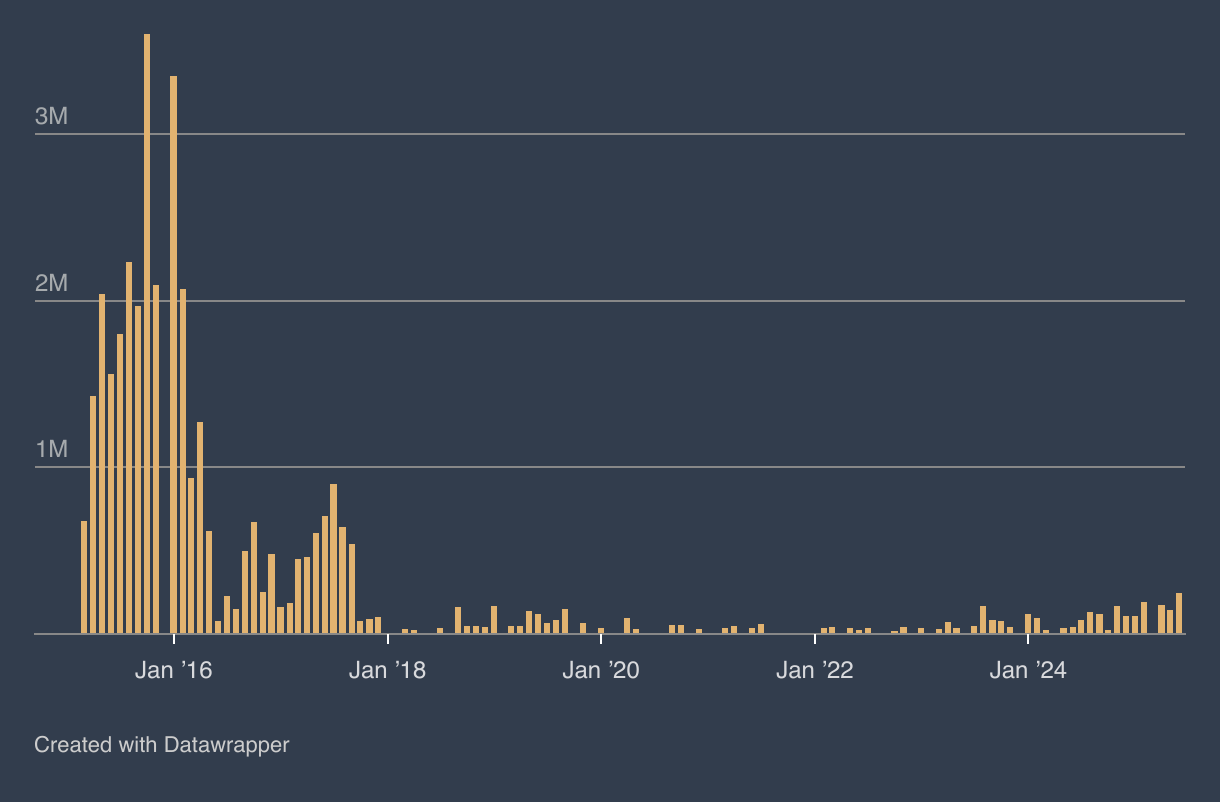Click the highest bar of the 2017 peak

tap(333, 558)
